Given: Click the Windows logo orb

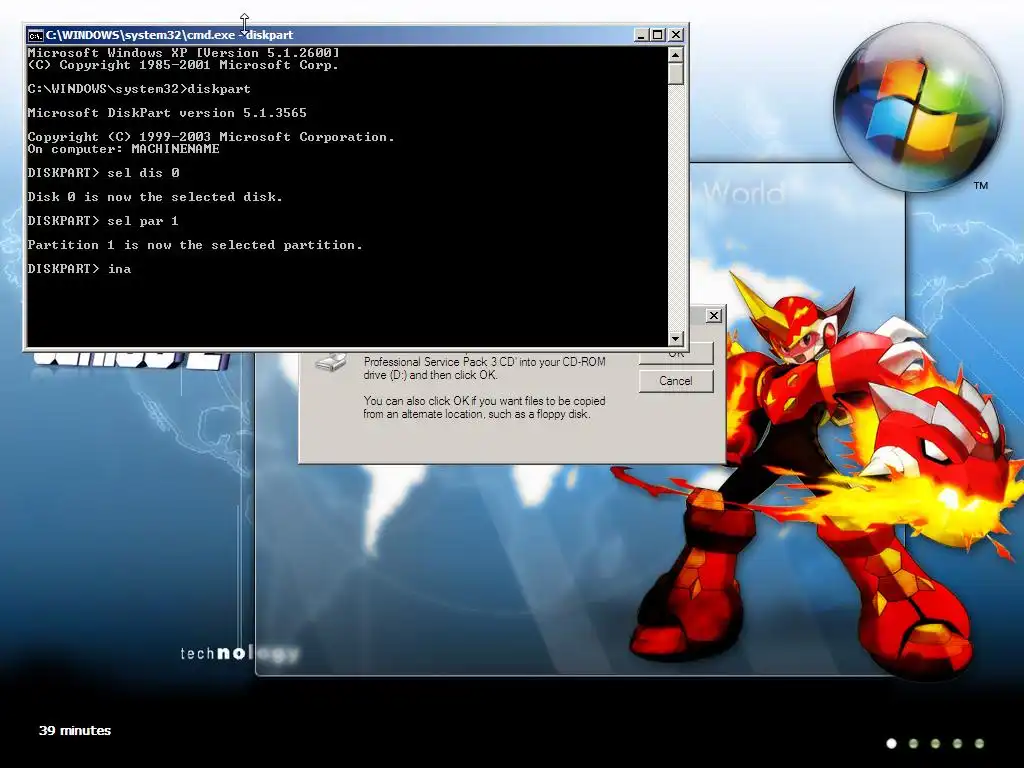Looking at the screenshot, I should 918,108.
